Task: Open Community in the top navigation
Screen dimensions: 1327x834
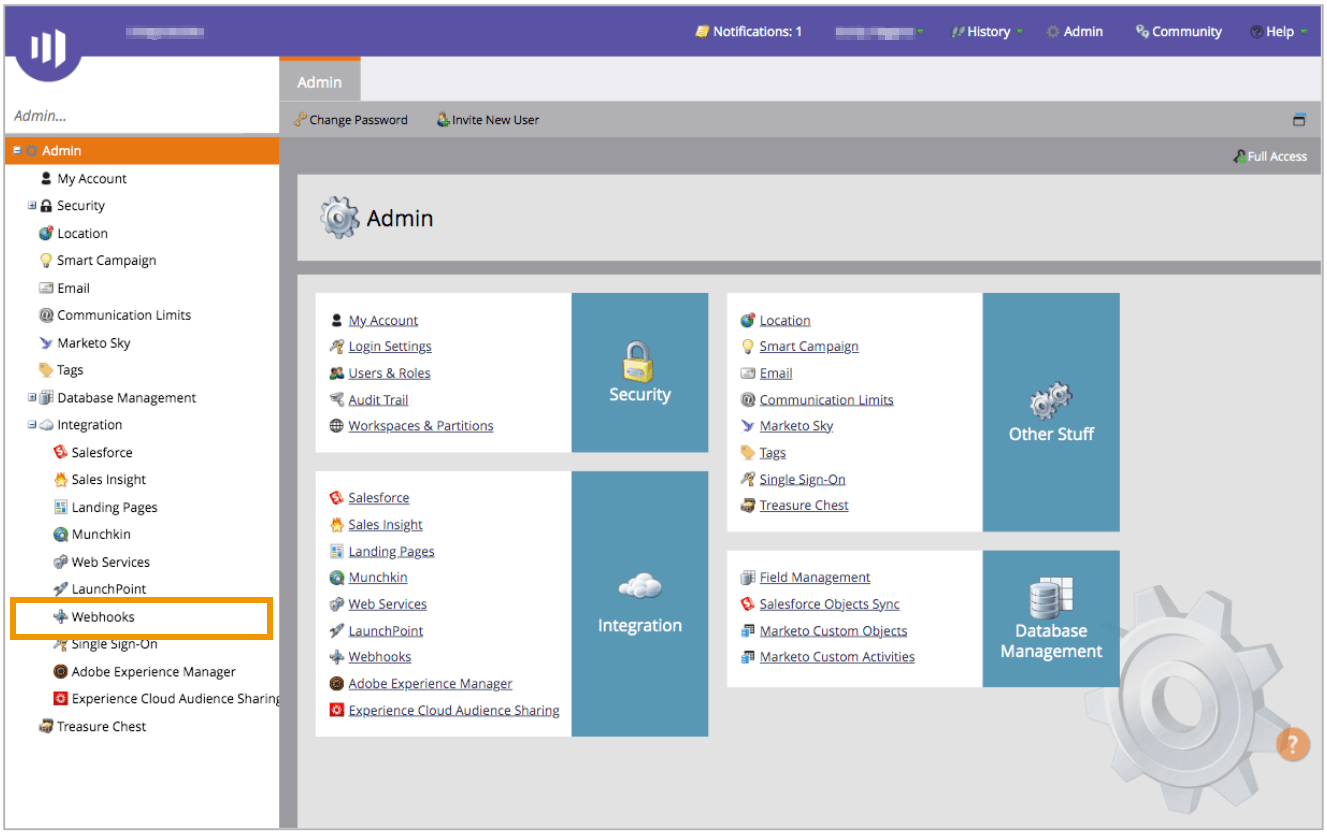Action: [1179, 32]
